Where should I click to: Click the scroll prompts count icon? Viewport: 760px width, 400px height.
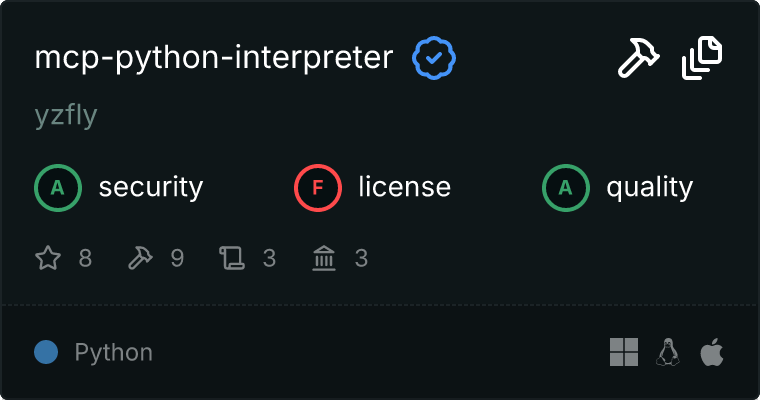[232, 259]
